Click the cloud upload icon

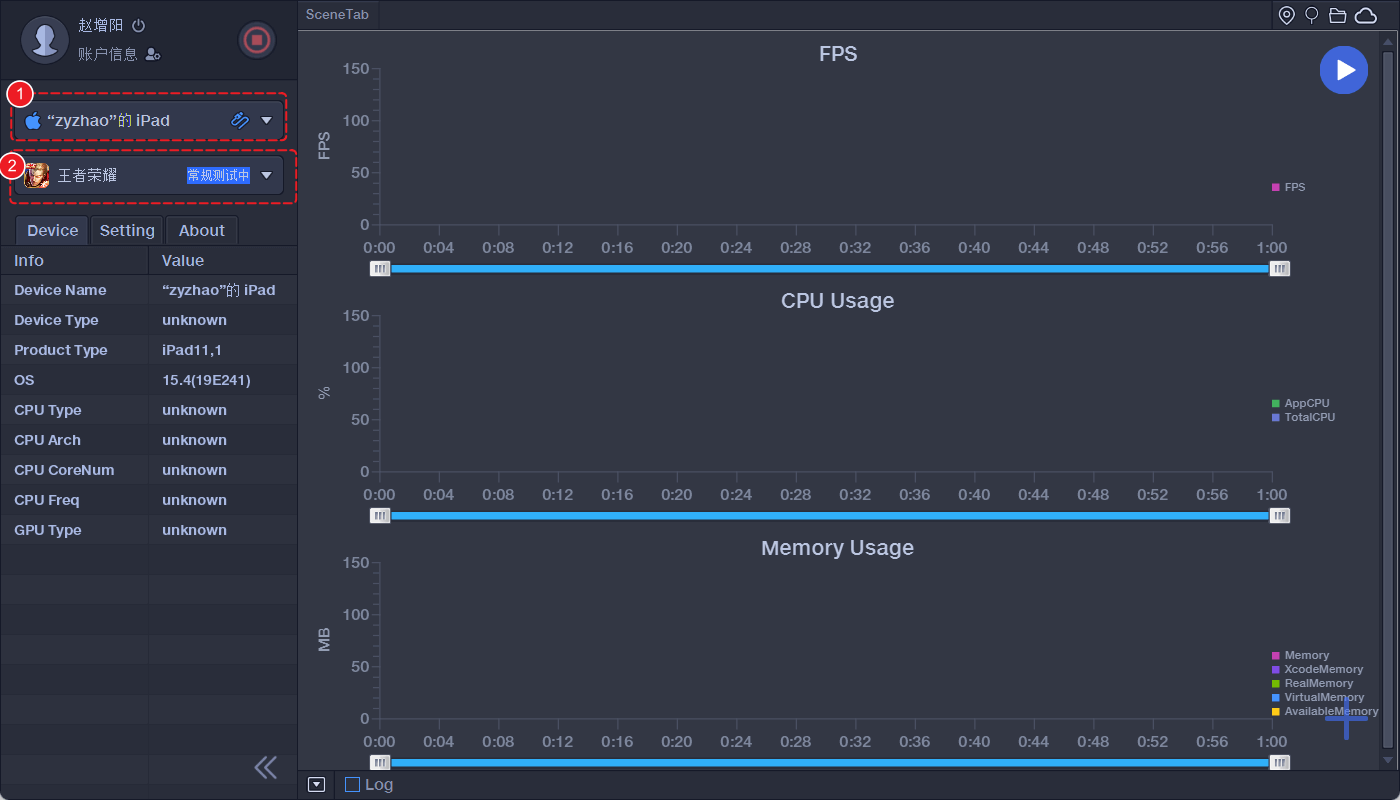click(1366, 15)
